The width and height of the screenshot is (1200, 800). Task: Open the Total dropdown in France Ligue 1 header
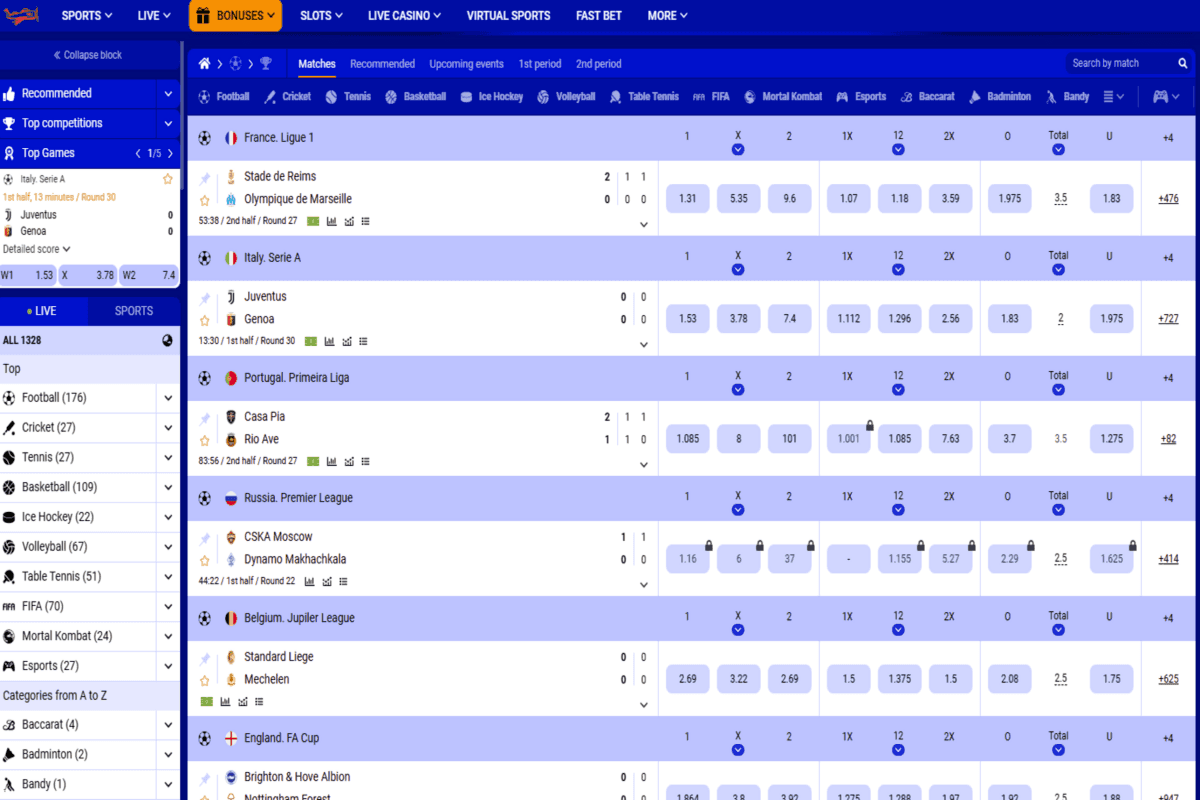pos(1058,150)
